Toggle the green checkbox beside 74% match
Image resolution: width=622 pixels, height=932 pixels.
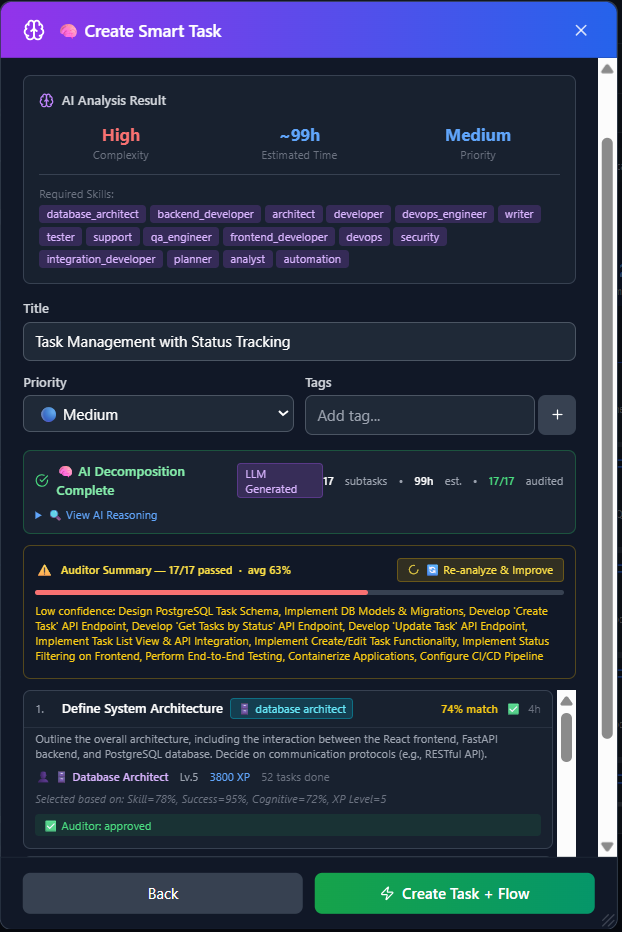pos(513,709)
